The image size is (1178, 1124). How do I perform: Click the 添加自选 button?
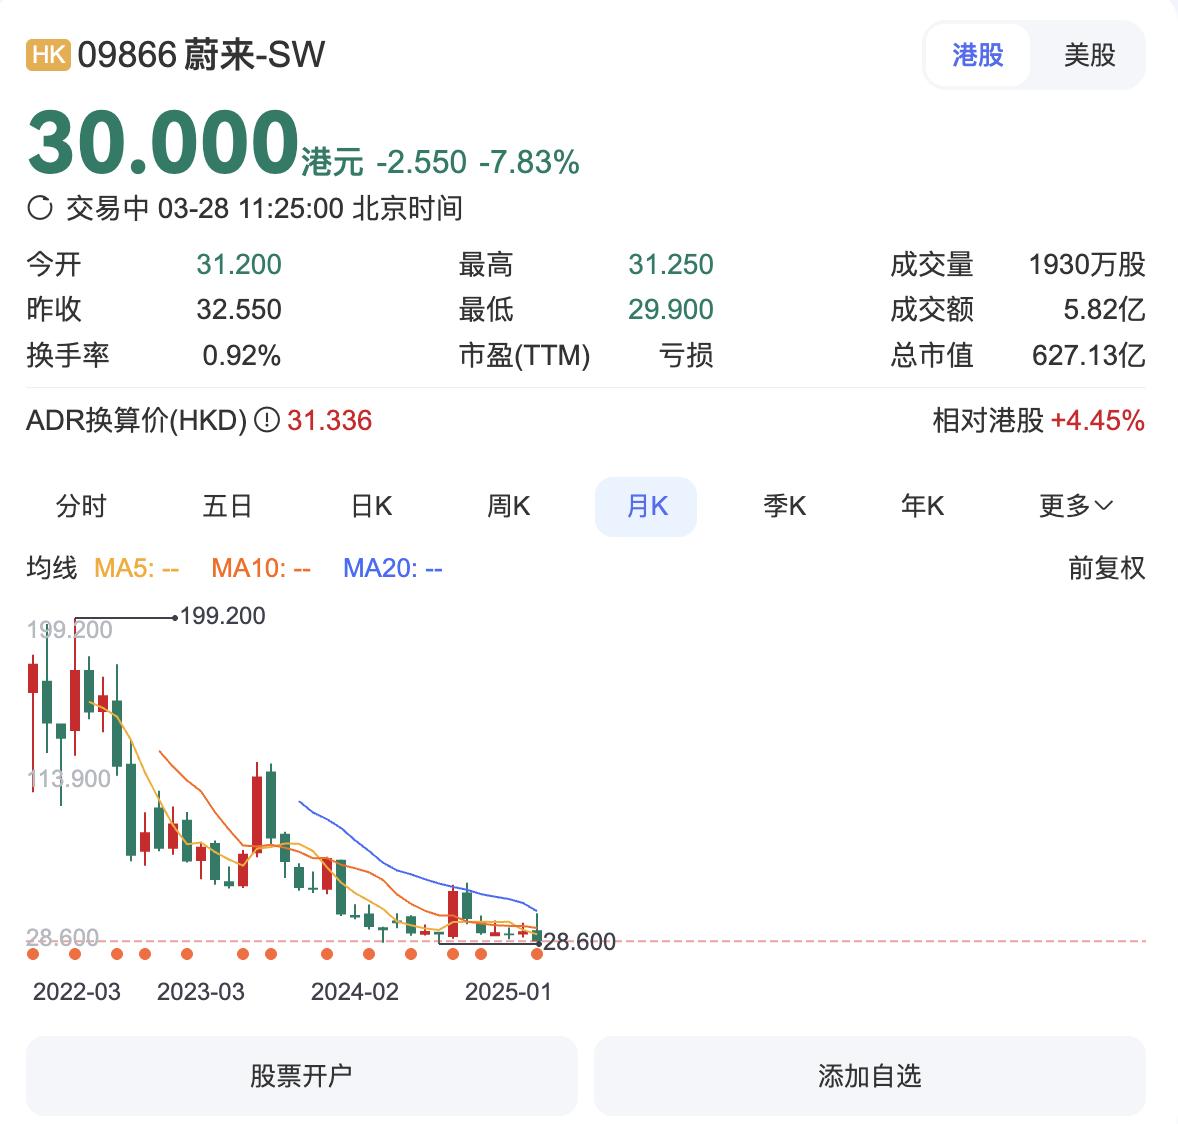coord(870,1076)
